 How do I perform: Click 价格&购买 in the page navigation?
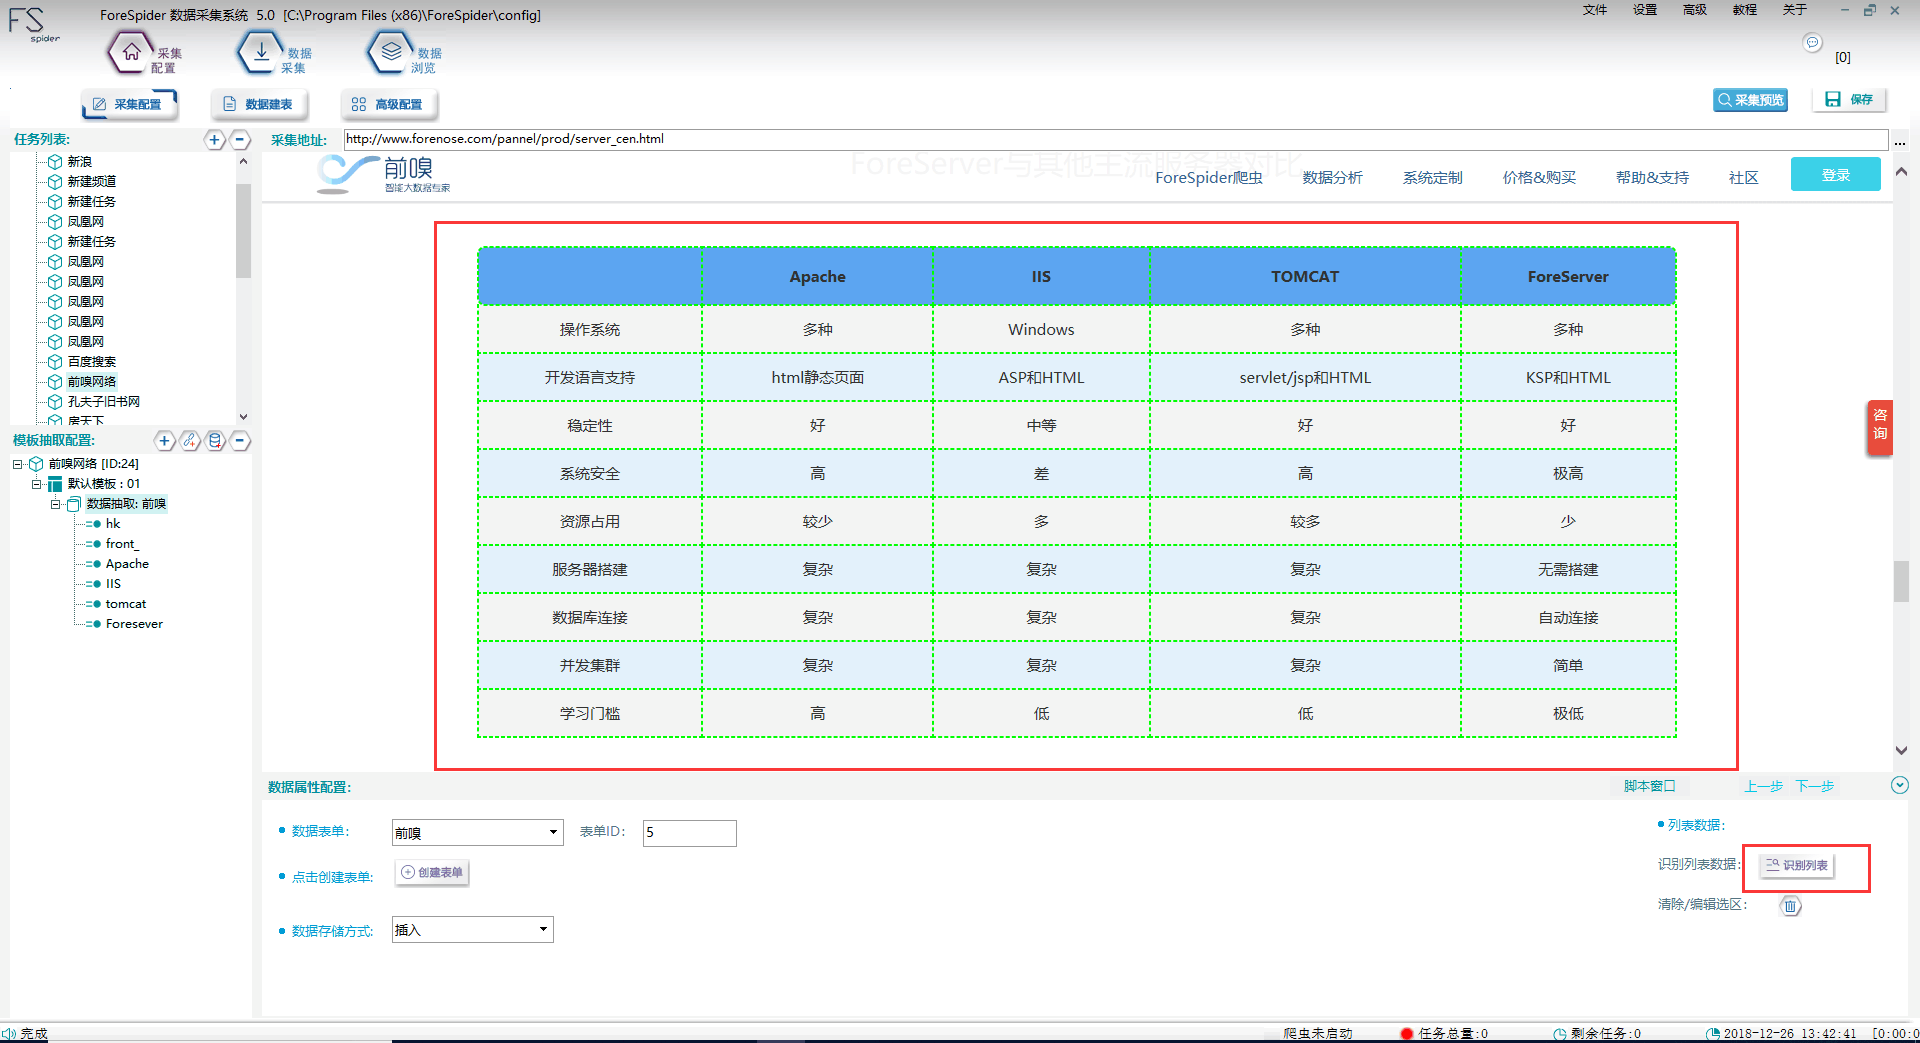[x=1539, y=178]
